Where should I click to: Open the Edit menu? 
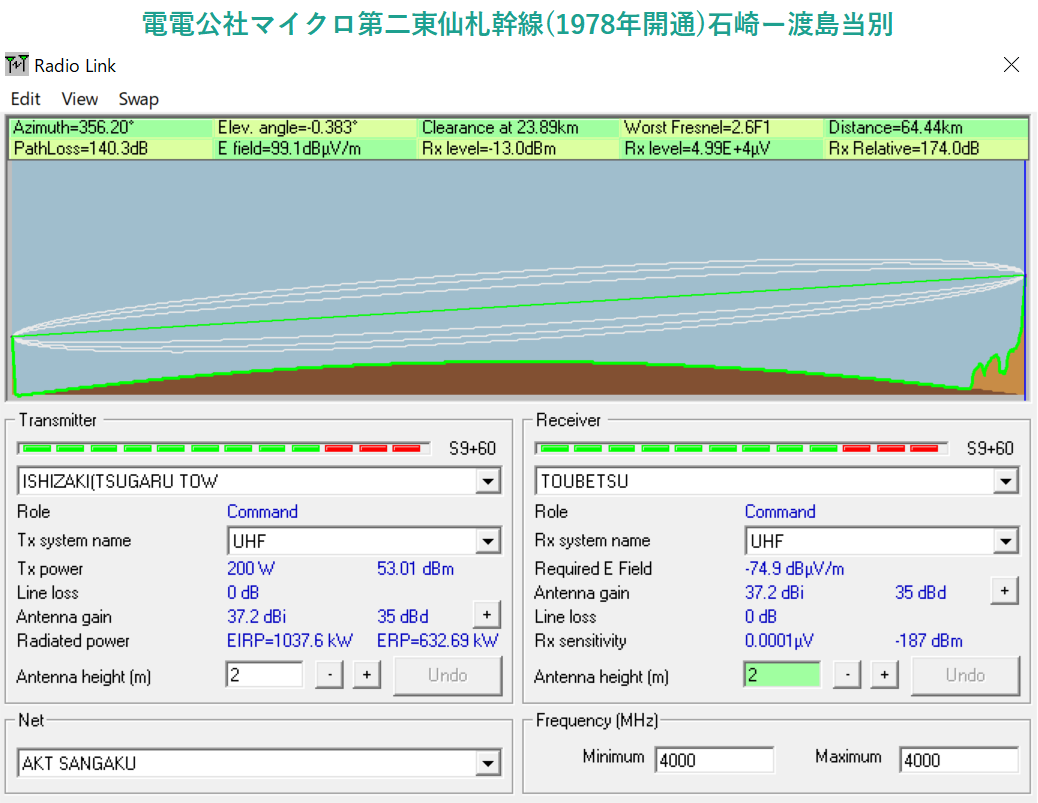click(x=25, y=99)
